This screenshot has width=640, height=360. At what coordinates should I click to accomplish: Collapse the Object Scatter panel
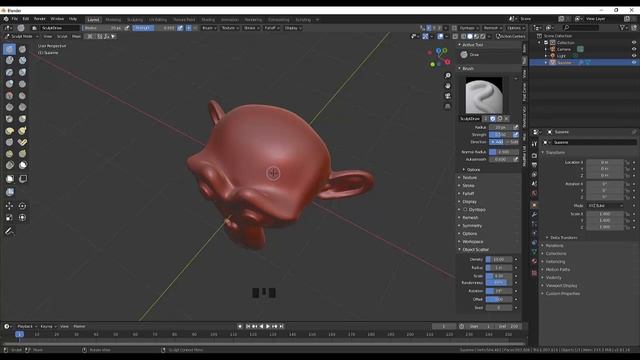[x=476, y=249]
